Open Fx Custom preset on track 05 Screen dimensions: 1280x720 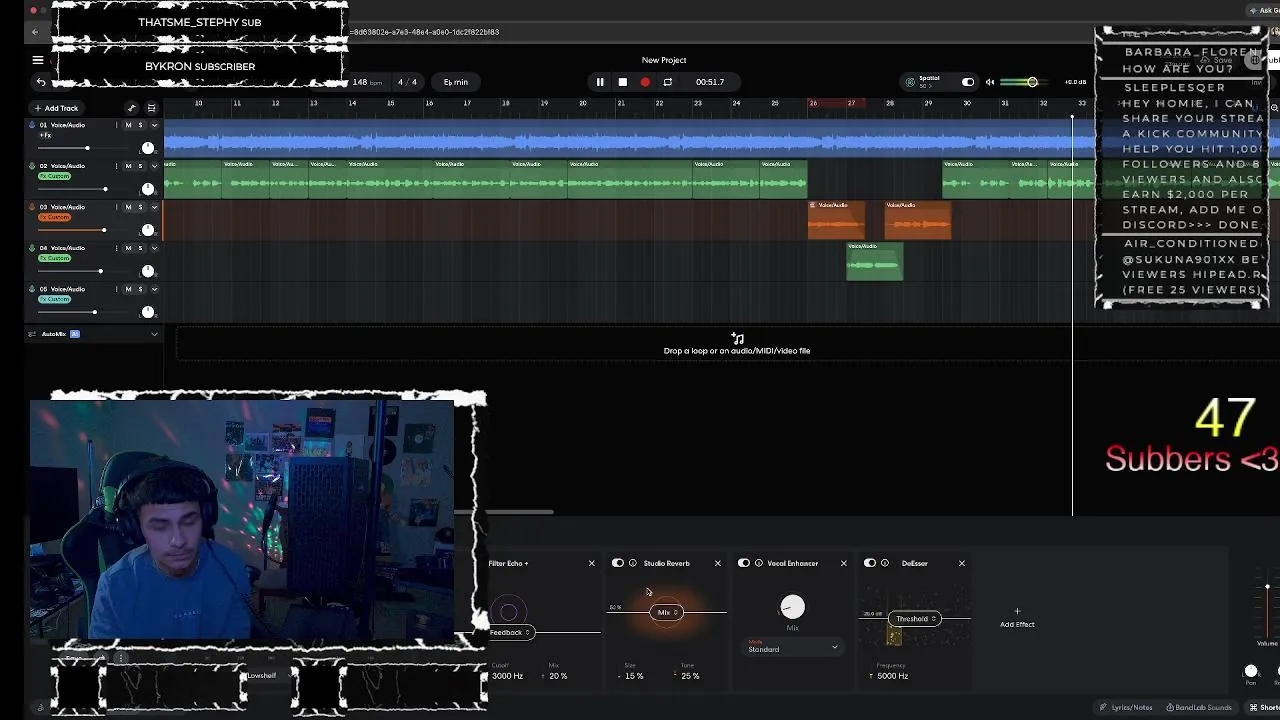click(x=55, y=299)
